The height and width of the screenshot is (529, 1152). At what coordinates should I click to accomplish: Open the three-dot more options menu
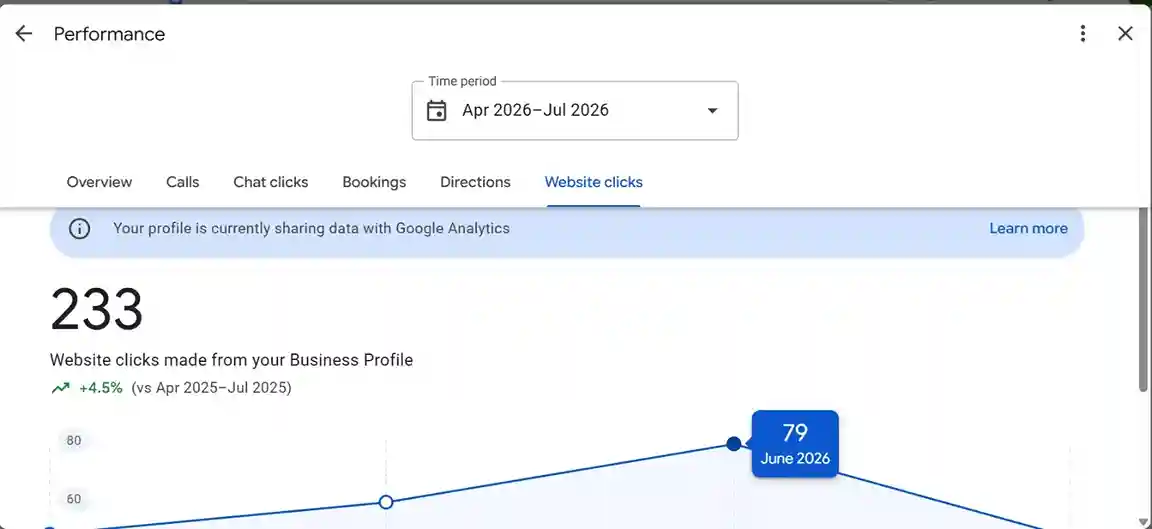pyautogui.click(x=1082, y=34)
